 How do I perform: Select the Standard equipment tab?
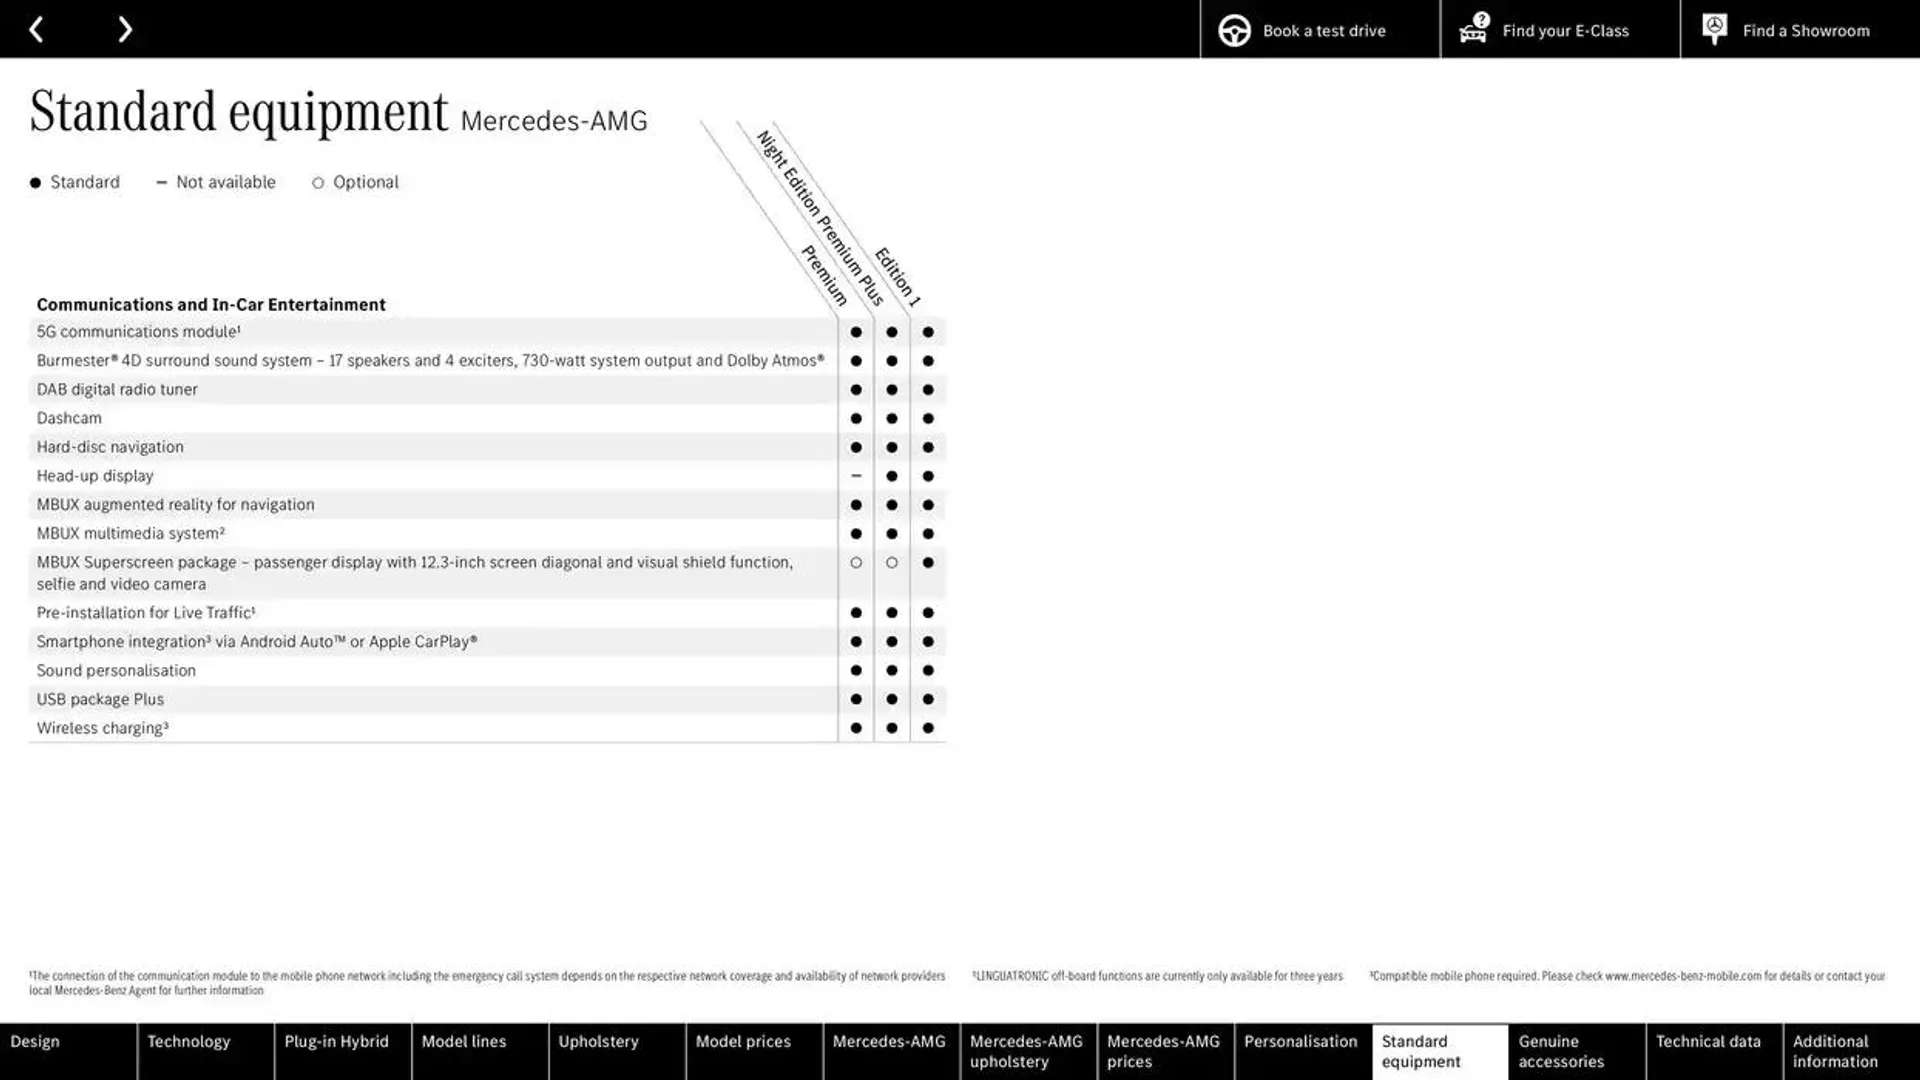click(1439, 1051)
